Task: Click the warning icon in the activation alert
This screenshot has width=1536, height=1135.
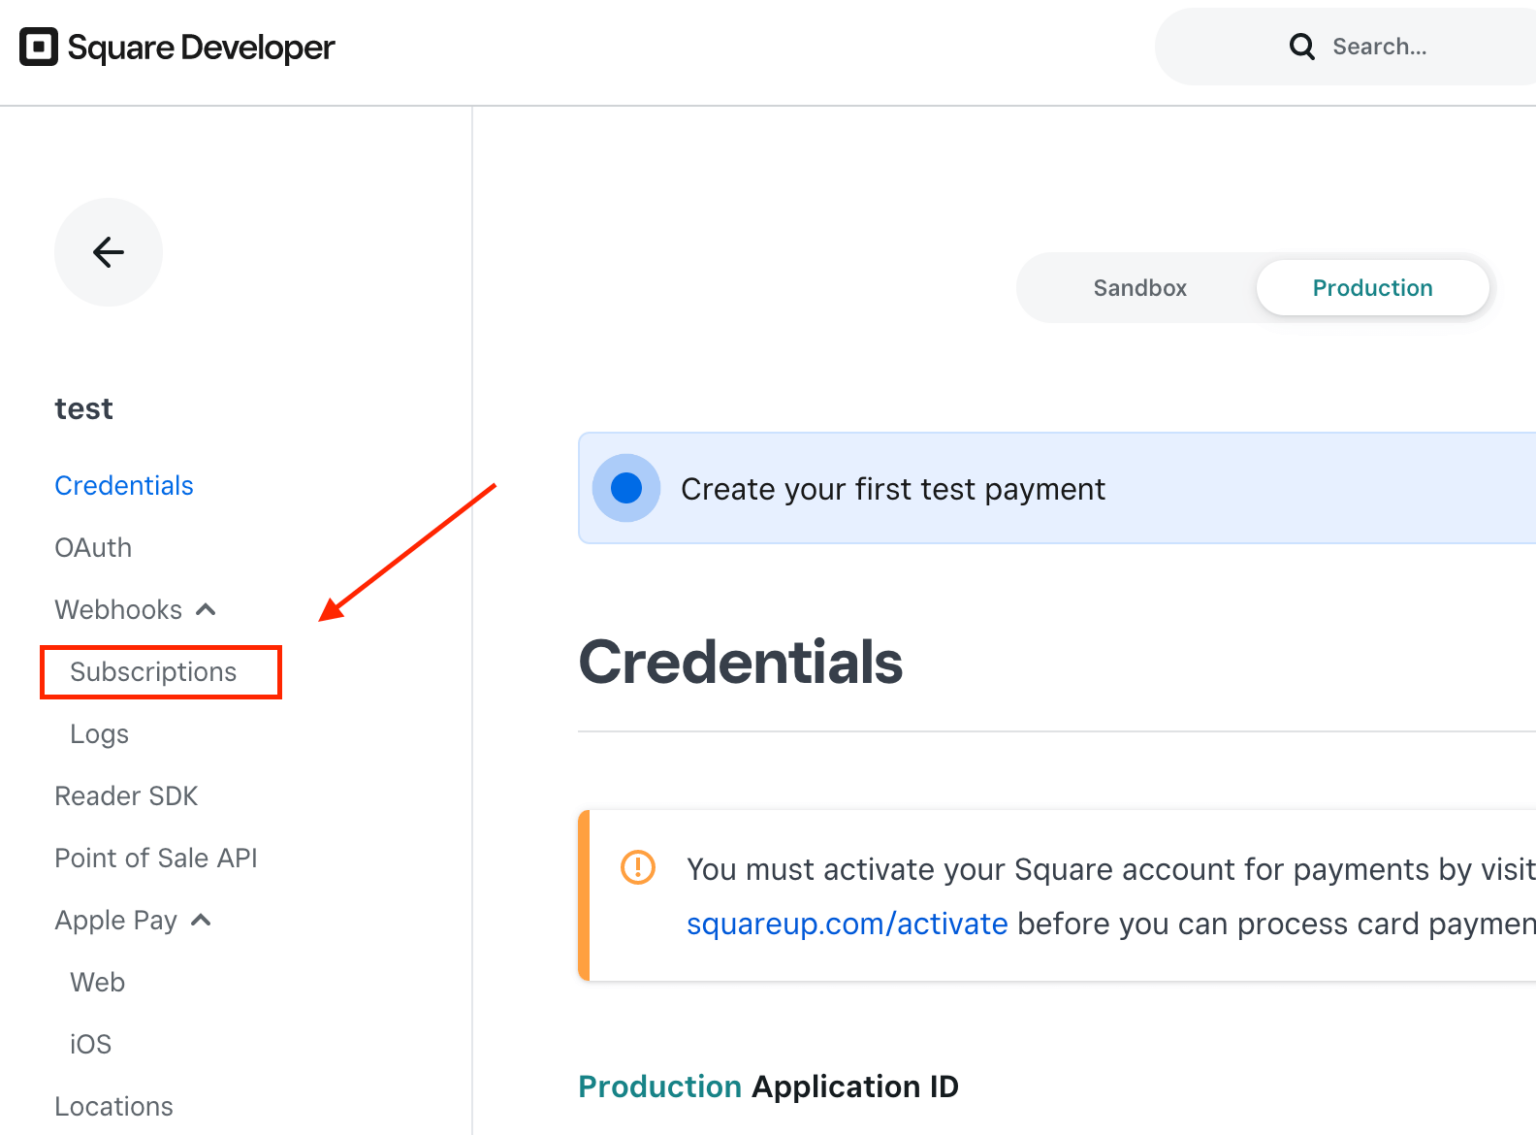Action: coord(637,868)
